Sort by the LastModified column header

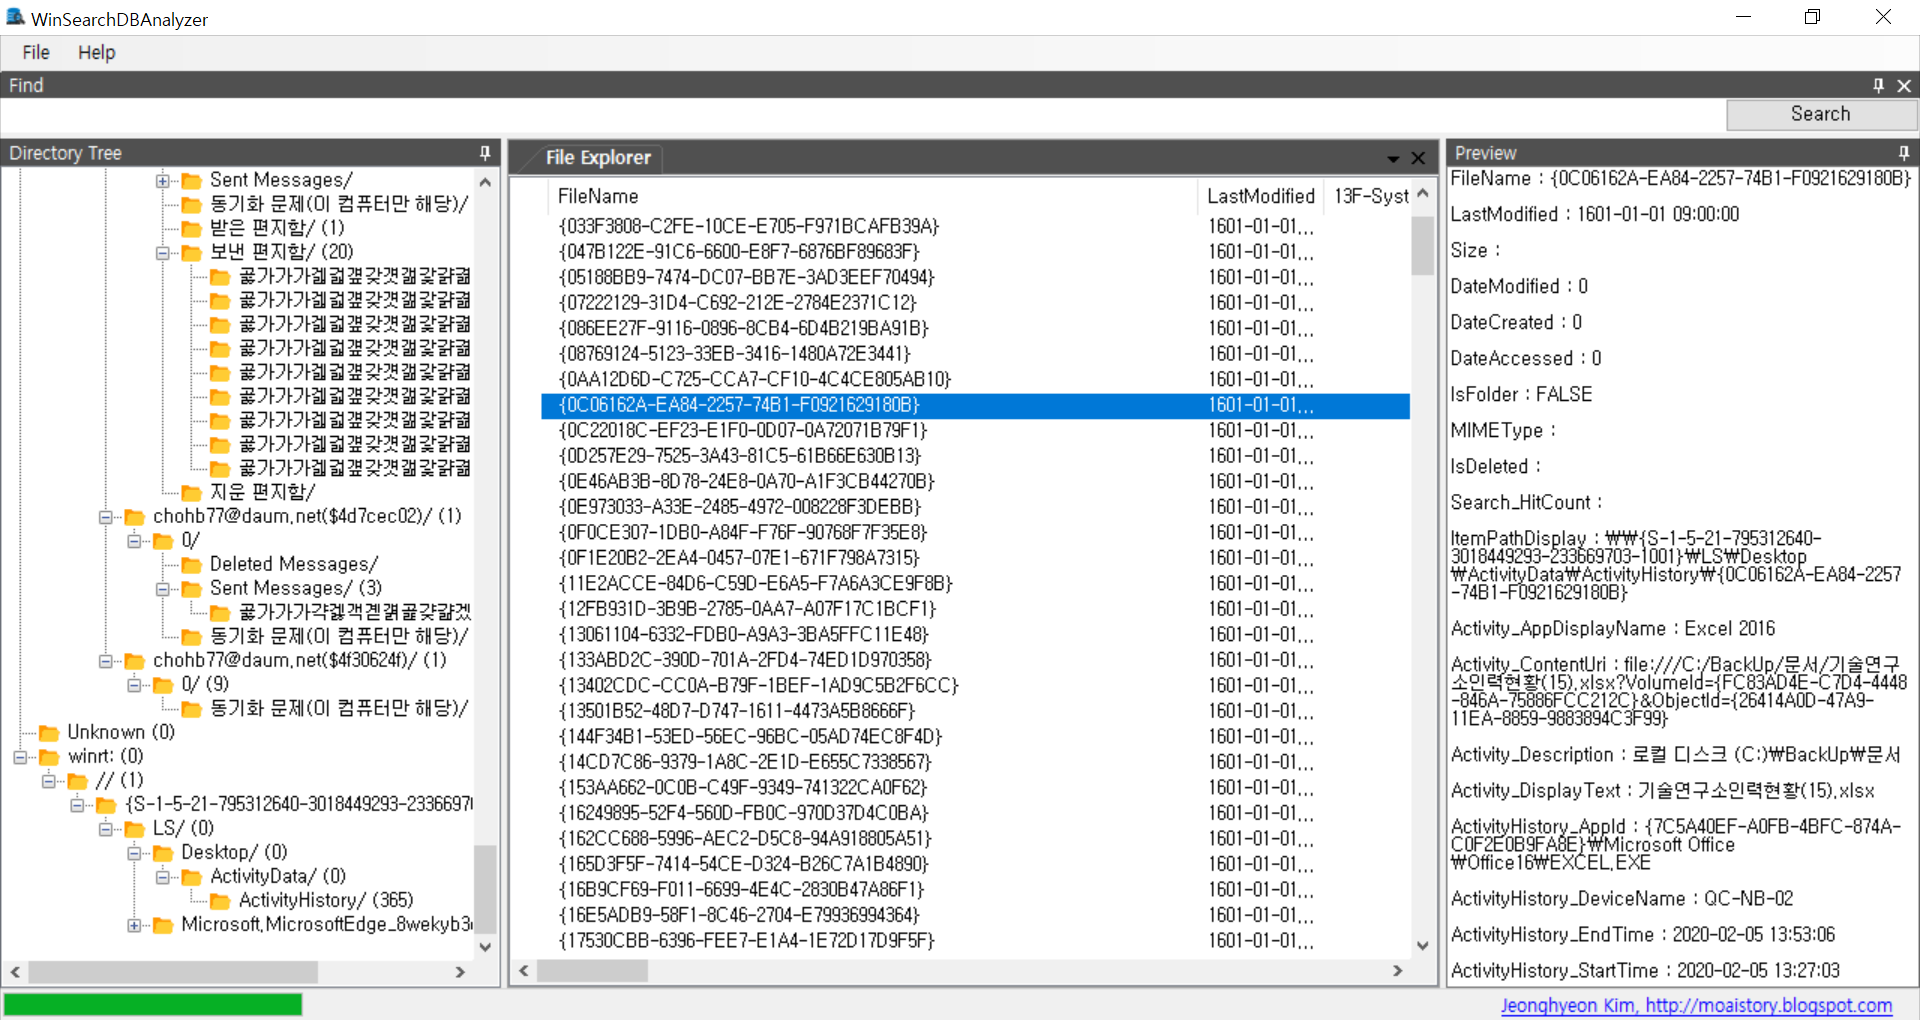pos(1260,196)
